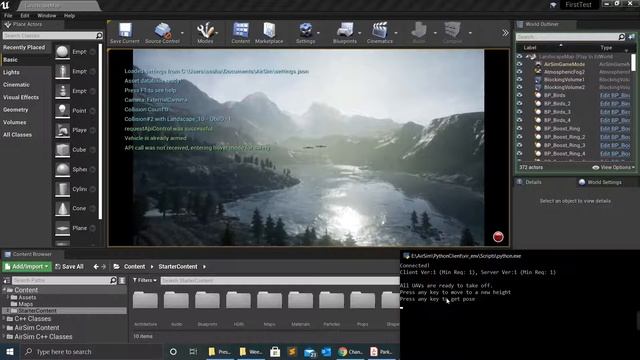The width and height of the screenshot is (640, 360).
Task: Click the red record button in the viewport
Action: tap(498, 237)
